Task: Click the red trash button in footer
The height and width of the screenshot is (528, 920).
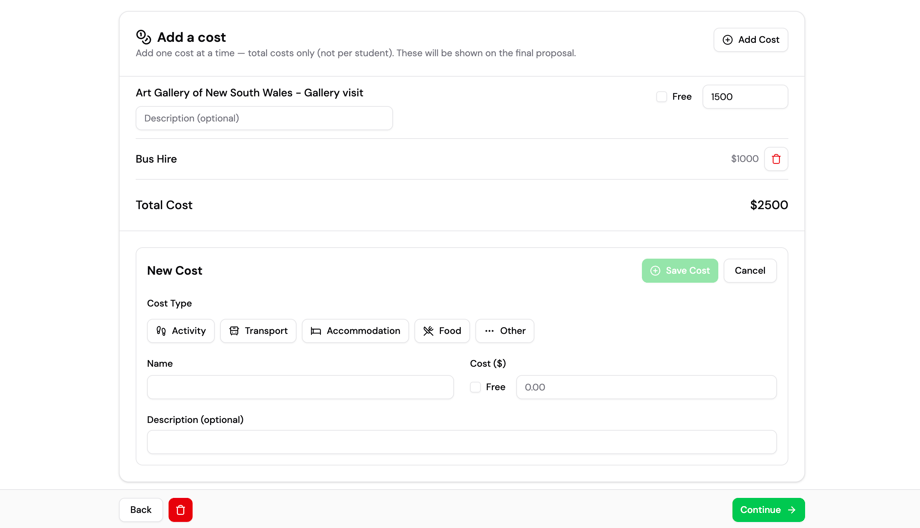Action: point(180,510)
